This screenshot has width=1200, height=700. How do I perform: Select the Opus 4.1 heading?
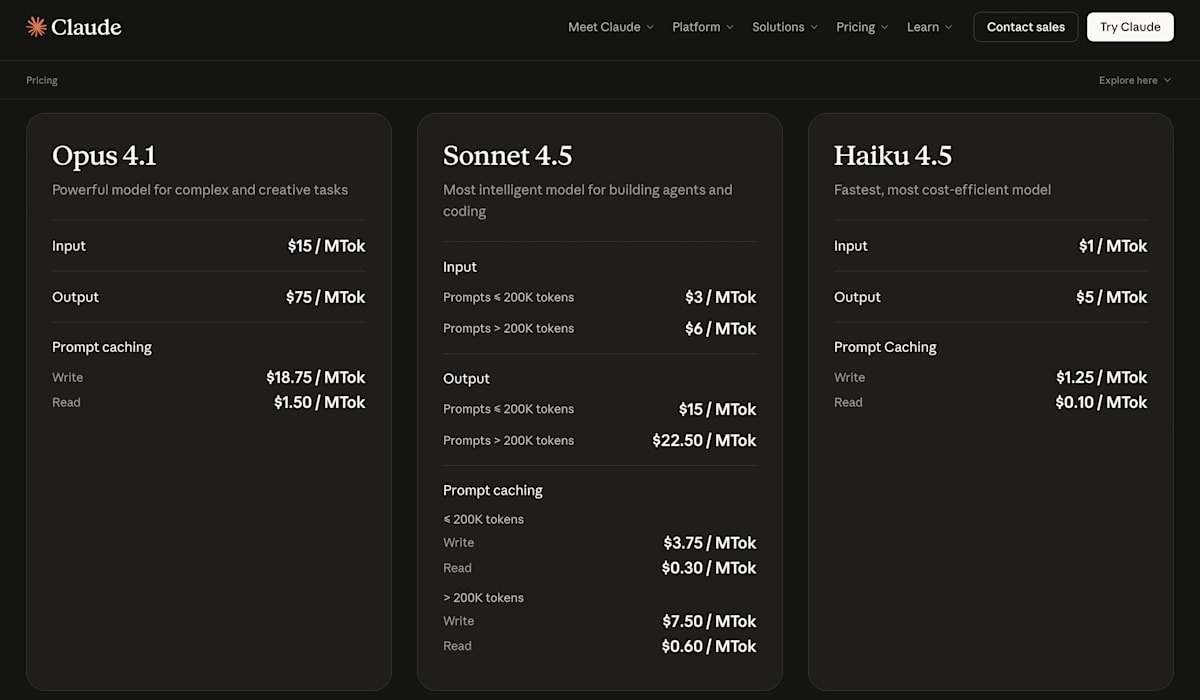(105, 156)
